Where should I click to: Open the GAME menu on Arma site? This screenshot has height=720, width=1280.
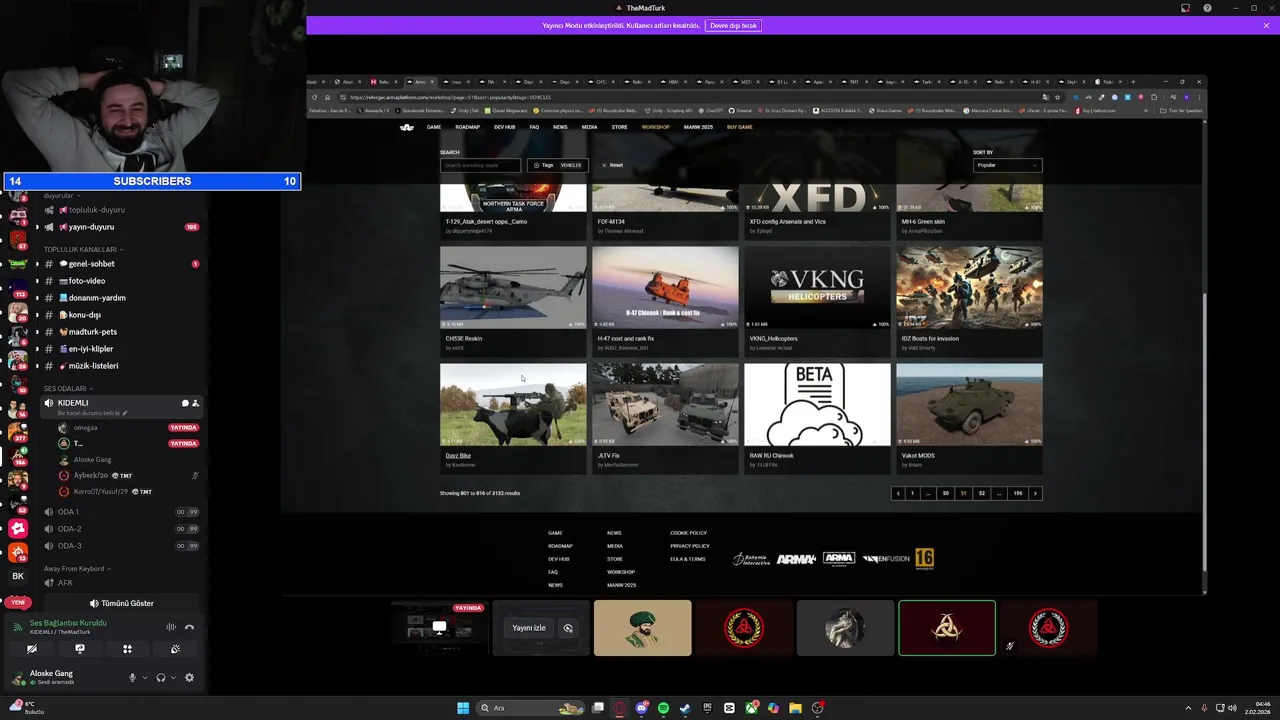(434, 127)
